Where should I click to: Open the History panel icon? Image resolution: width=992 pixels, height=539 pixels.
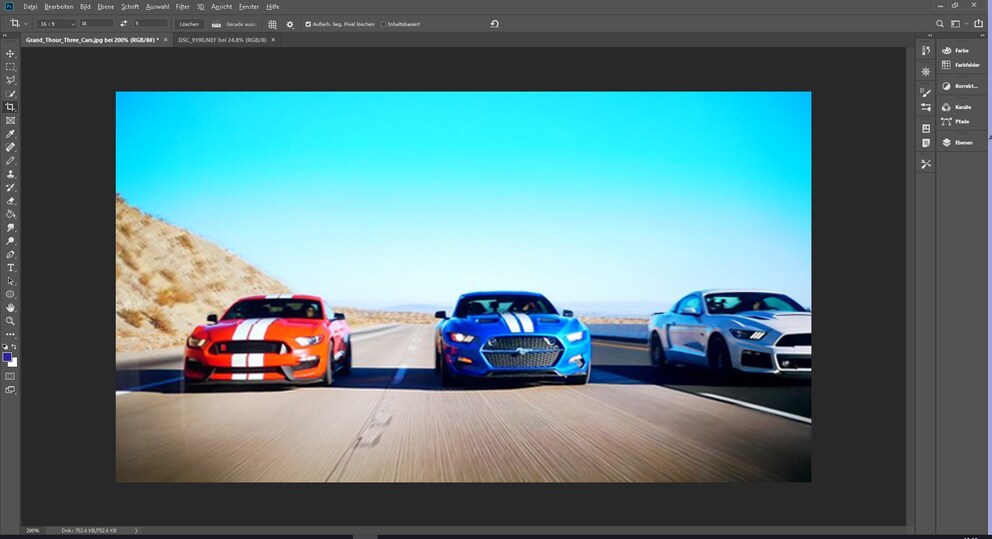[926, 51]
